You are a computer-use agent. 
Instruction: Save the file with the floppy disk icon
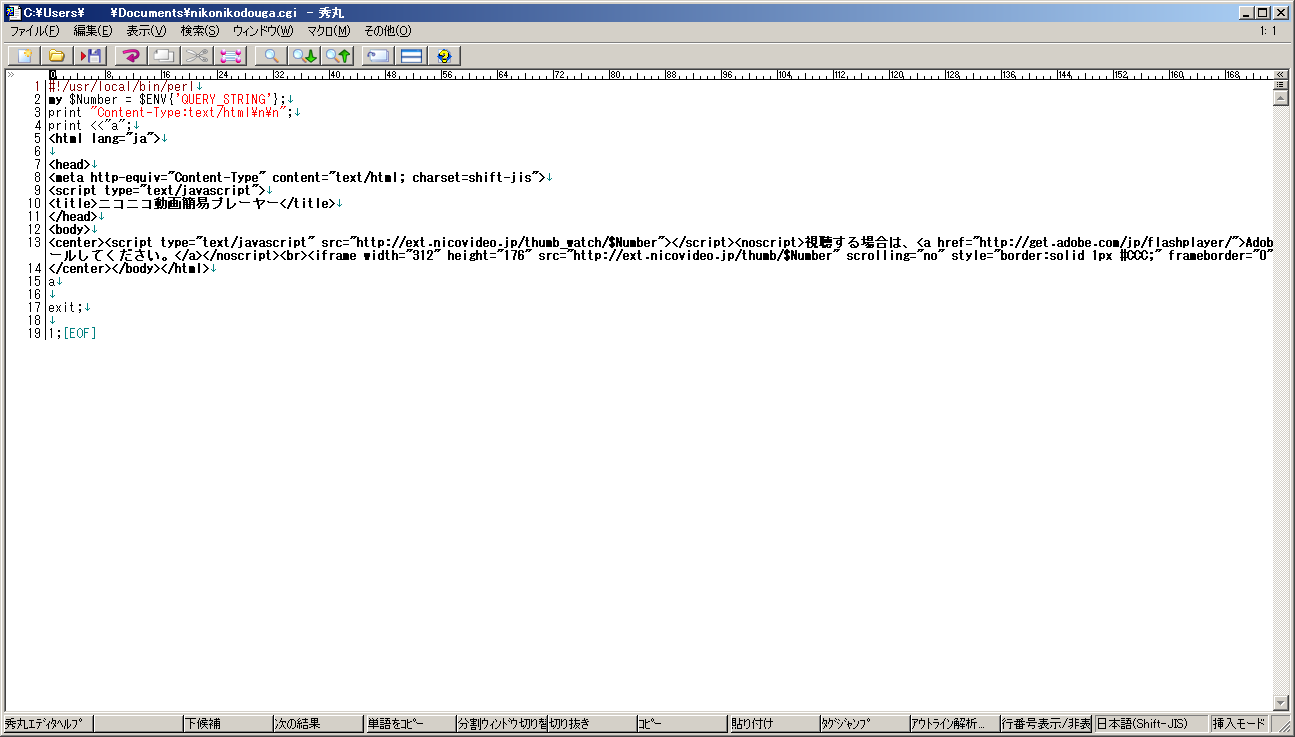(x=91, y=56)
